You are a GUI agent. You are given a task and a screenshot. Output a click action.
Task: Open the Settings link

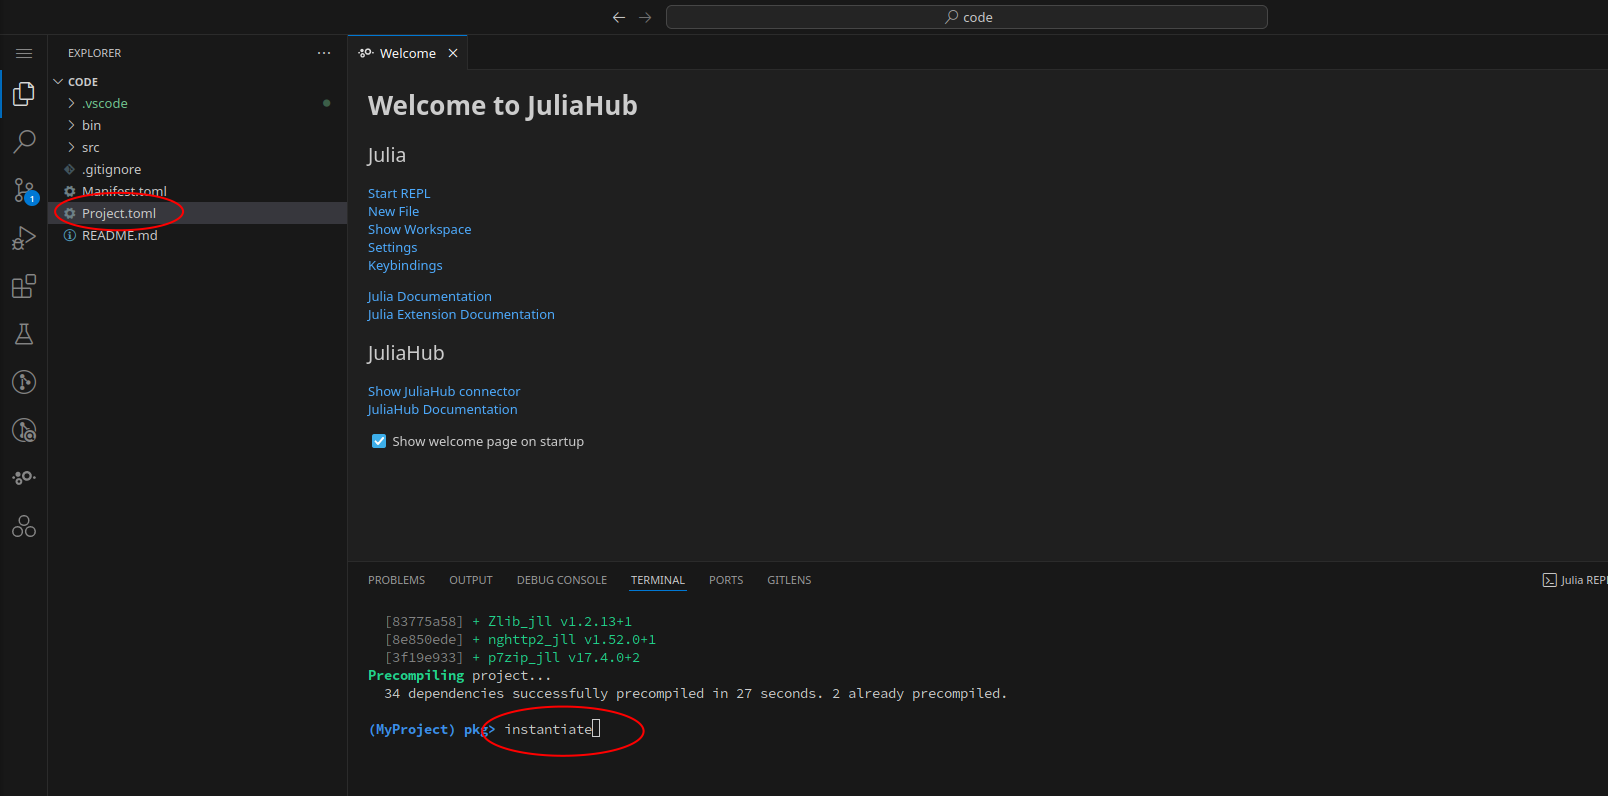(392, 247)
